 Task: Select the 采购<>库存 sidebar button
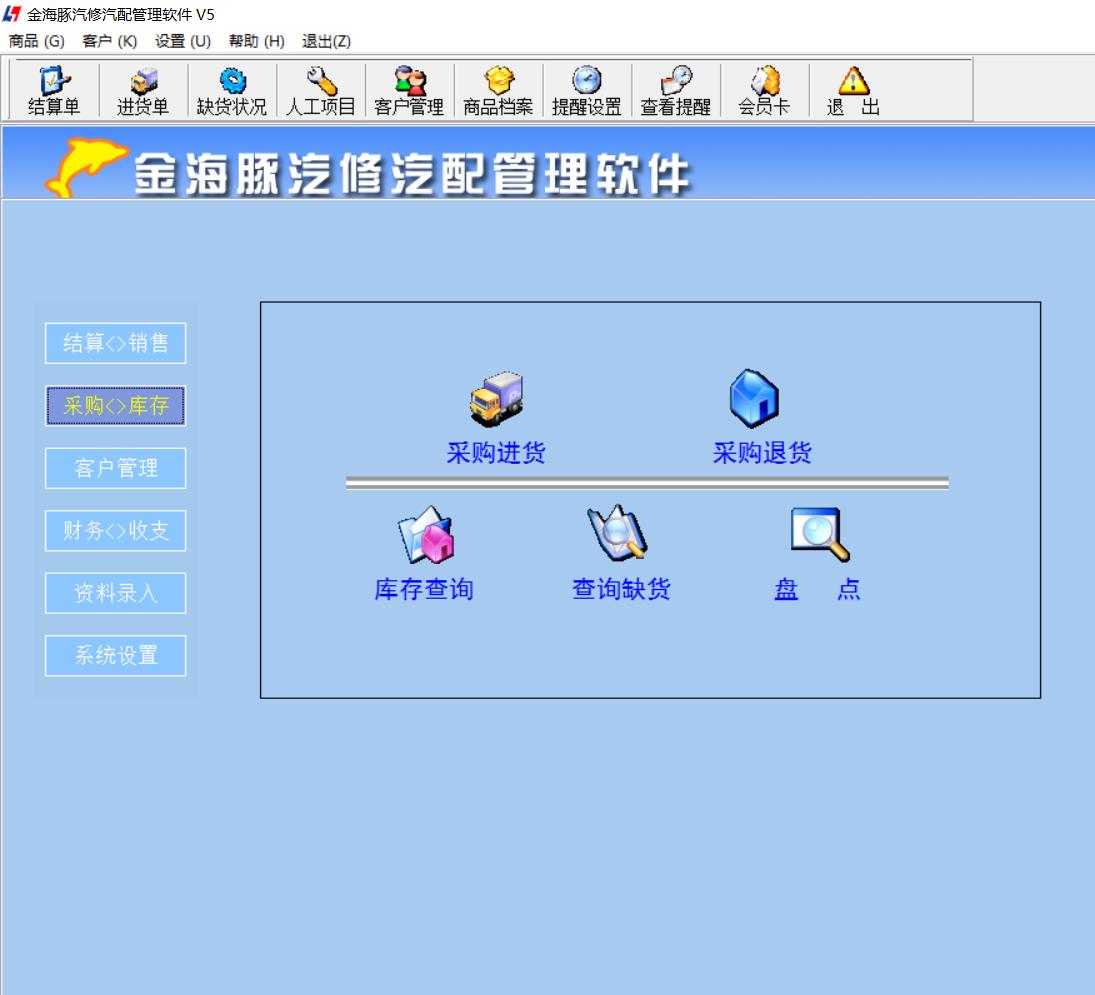[115, 406]
